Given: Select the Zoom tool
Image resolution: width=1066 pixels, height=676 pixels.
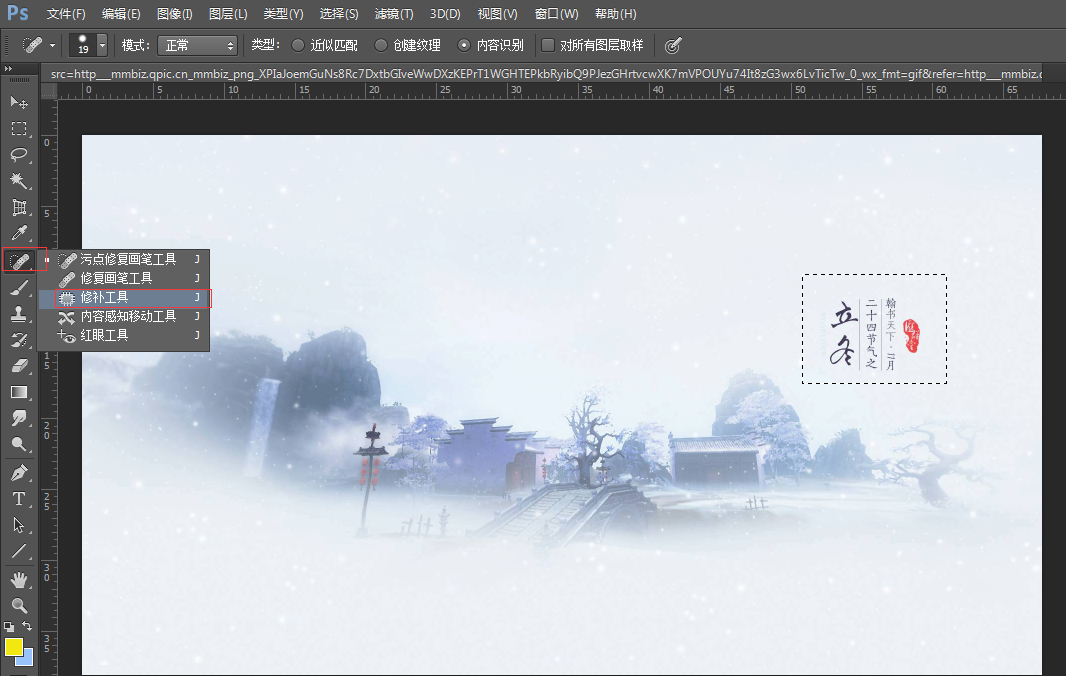Looking at the screenshot, I should click(19, 605).
